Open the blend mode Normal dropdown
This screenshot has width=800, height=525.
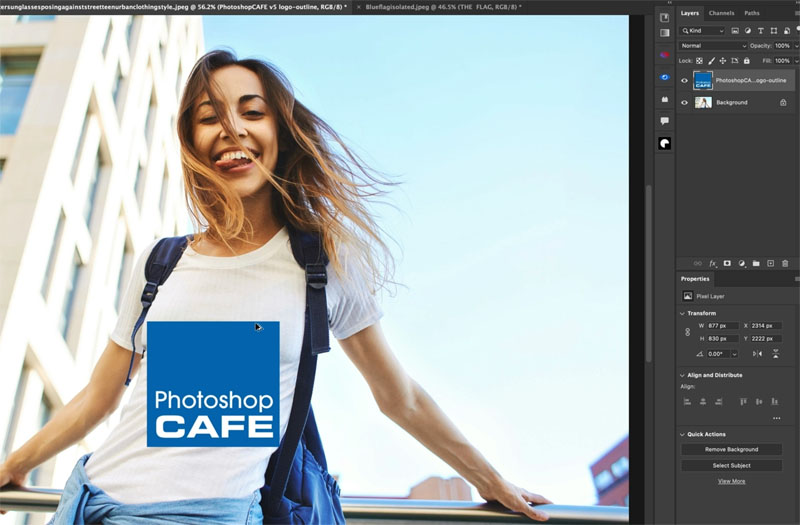pos(713,46)
